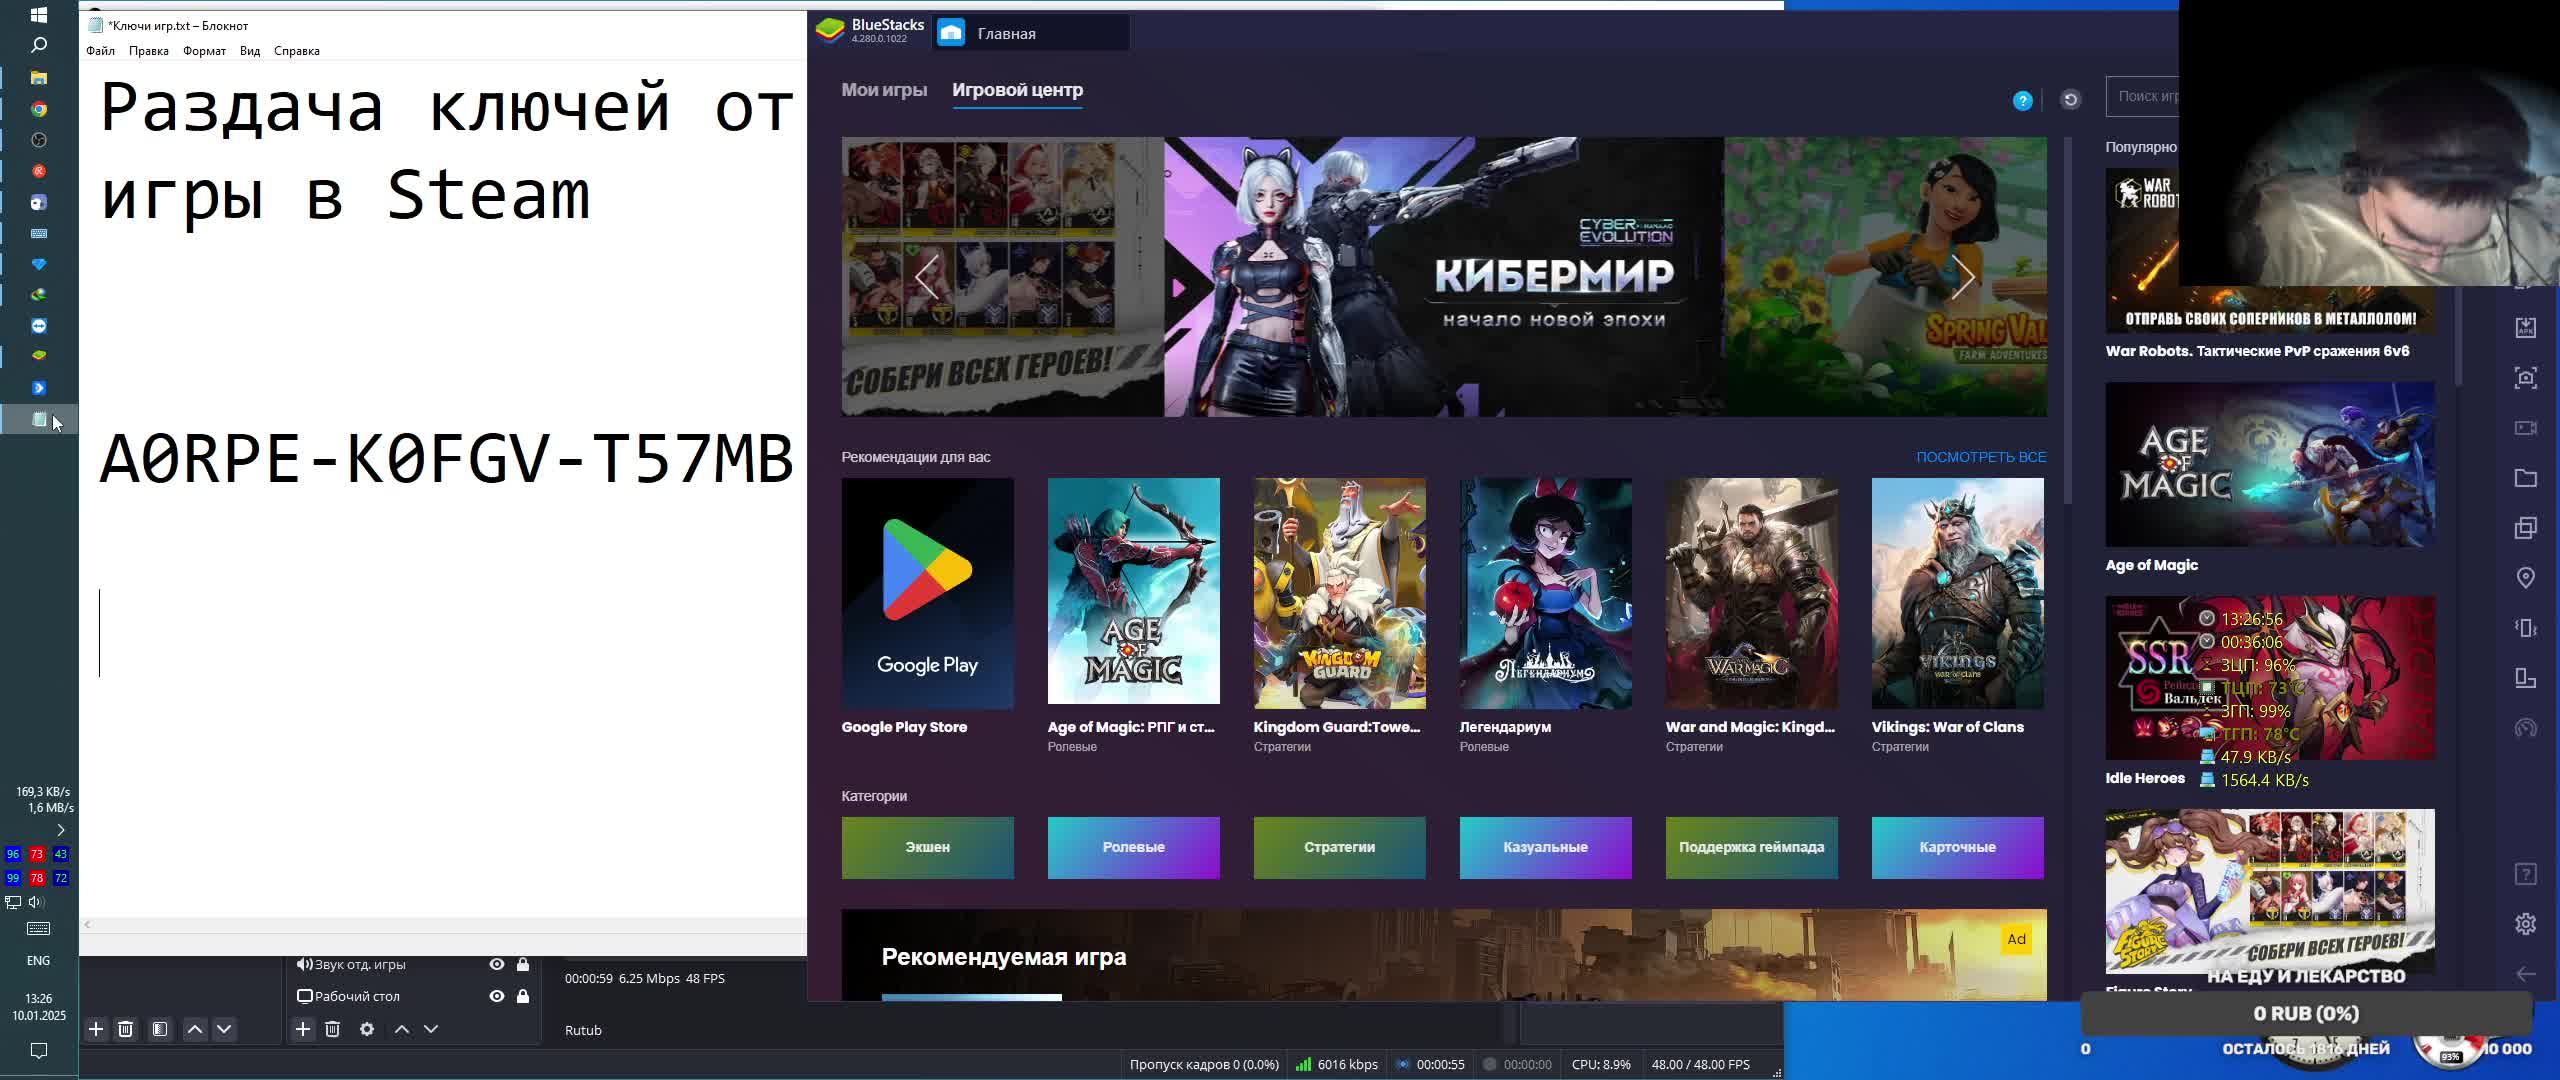Image resolution: width=2560 pixels, height=1080 pixels.
Task: Click the Install APK sidebar icon
Action: click(2525, 328)
